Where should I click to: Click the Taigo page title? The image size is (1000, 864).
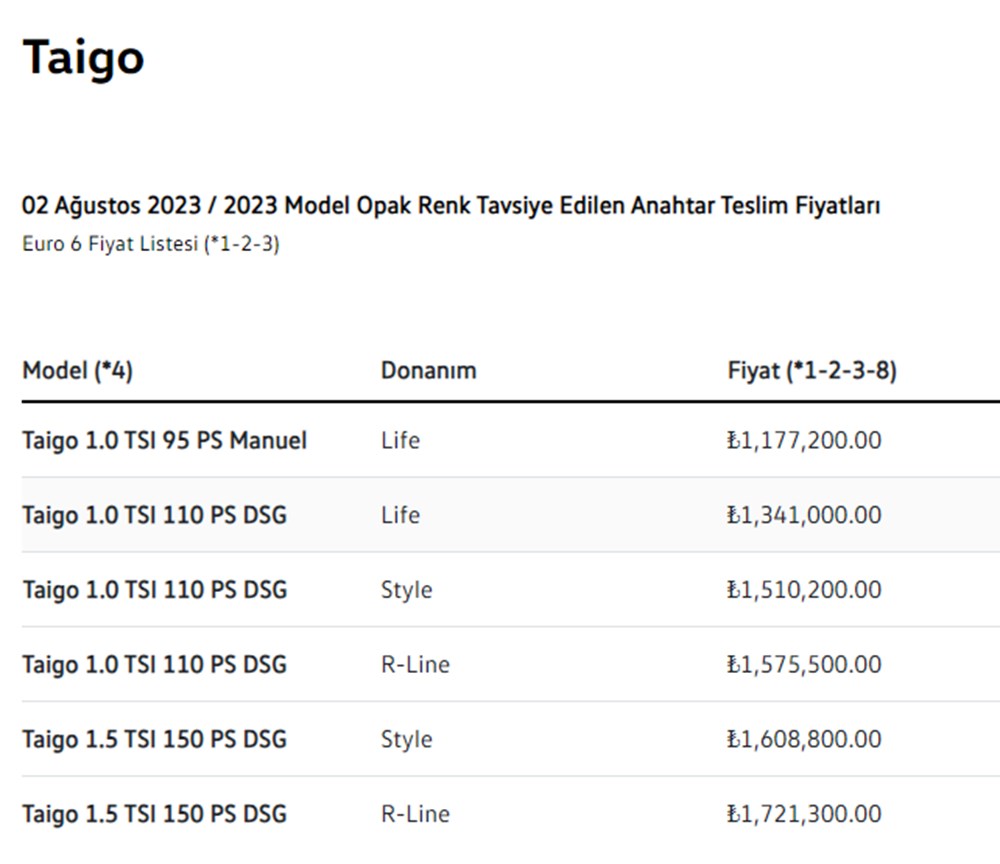[x=83, y=57]
